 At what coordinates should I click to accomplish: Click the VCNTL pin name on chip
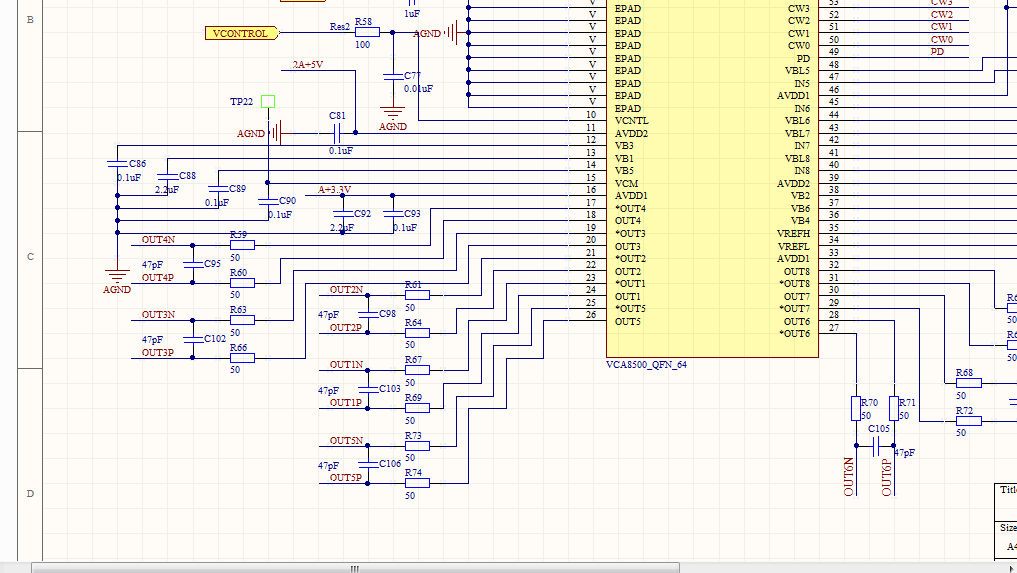click(631, 121)
